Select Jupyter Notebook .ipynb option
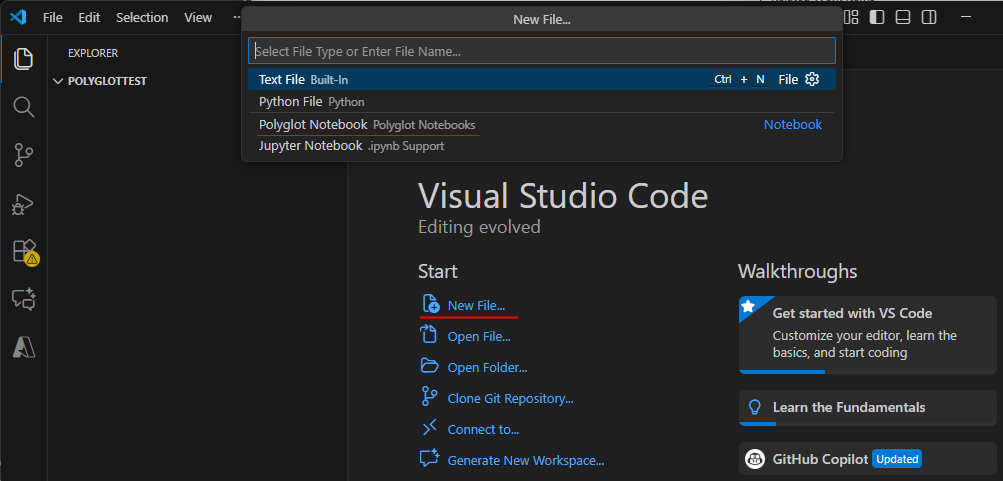 tap(542, 146)
